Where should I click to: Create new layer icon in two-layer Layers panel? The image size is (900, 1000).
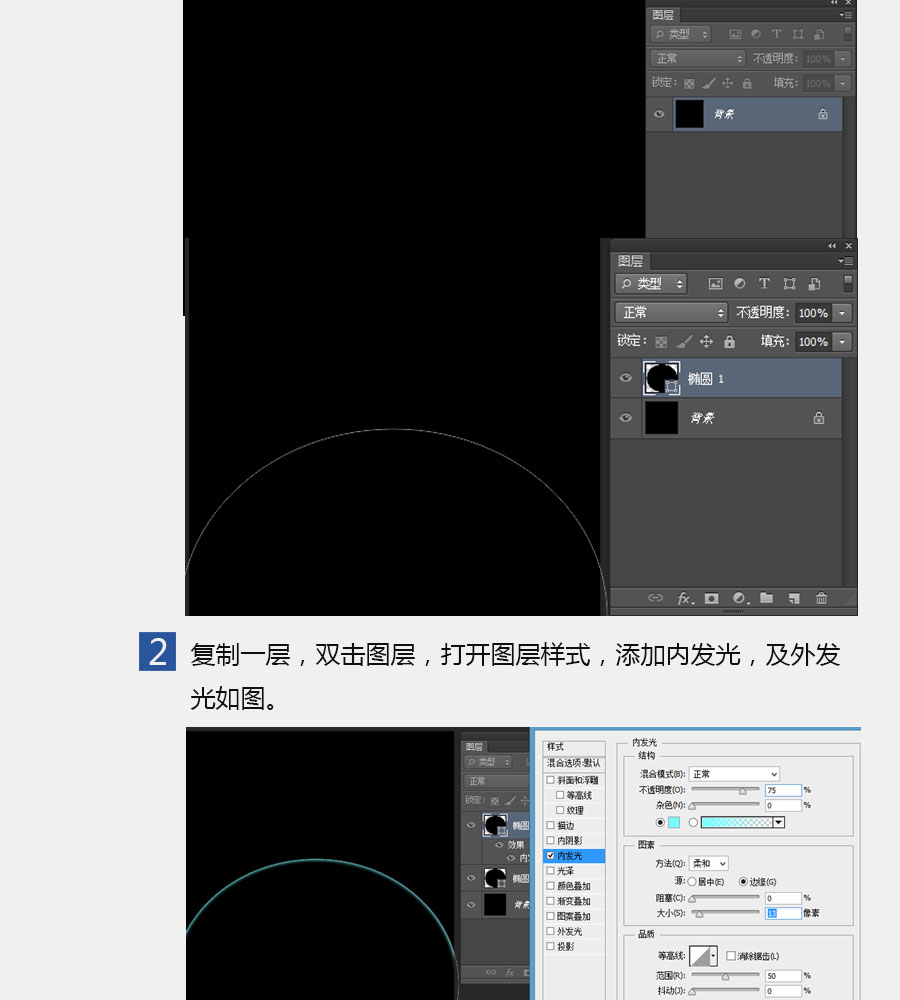[794, 598]
